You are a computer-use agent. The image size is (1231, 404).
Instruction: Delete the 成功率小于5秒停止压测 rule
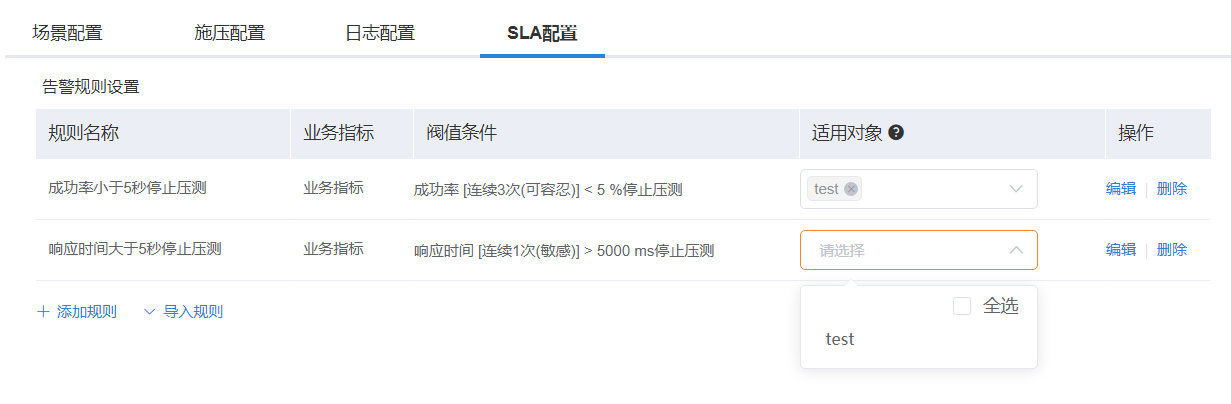pos(1172,189)
